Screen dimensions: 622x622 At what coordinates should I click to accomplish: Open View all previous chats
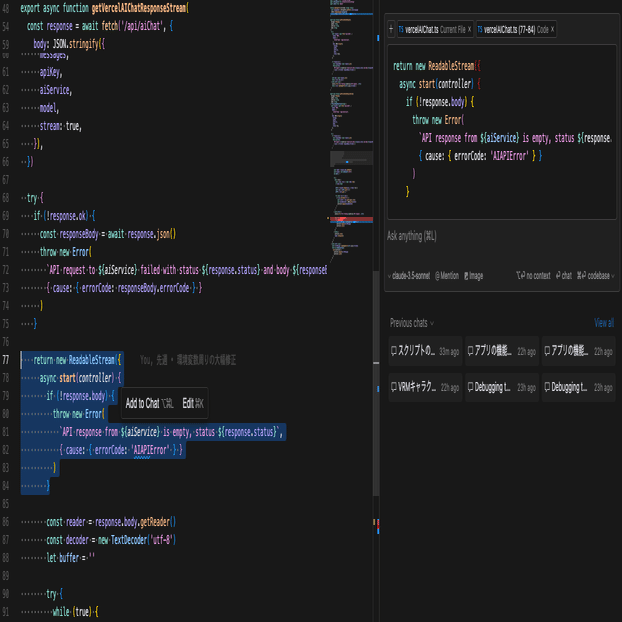(604, 323)
